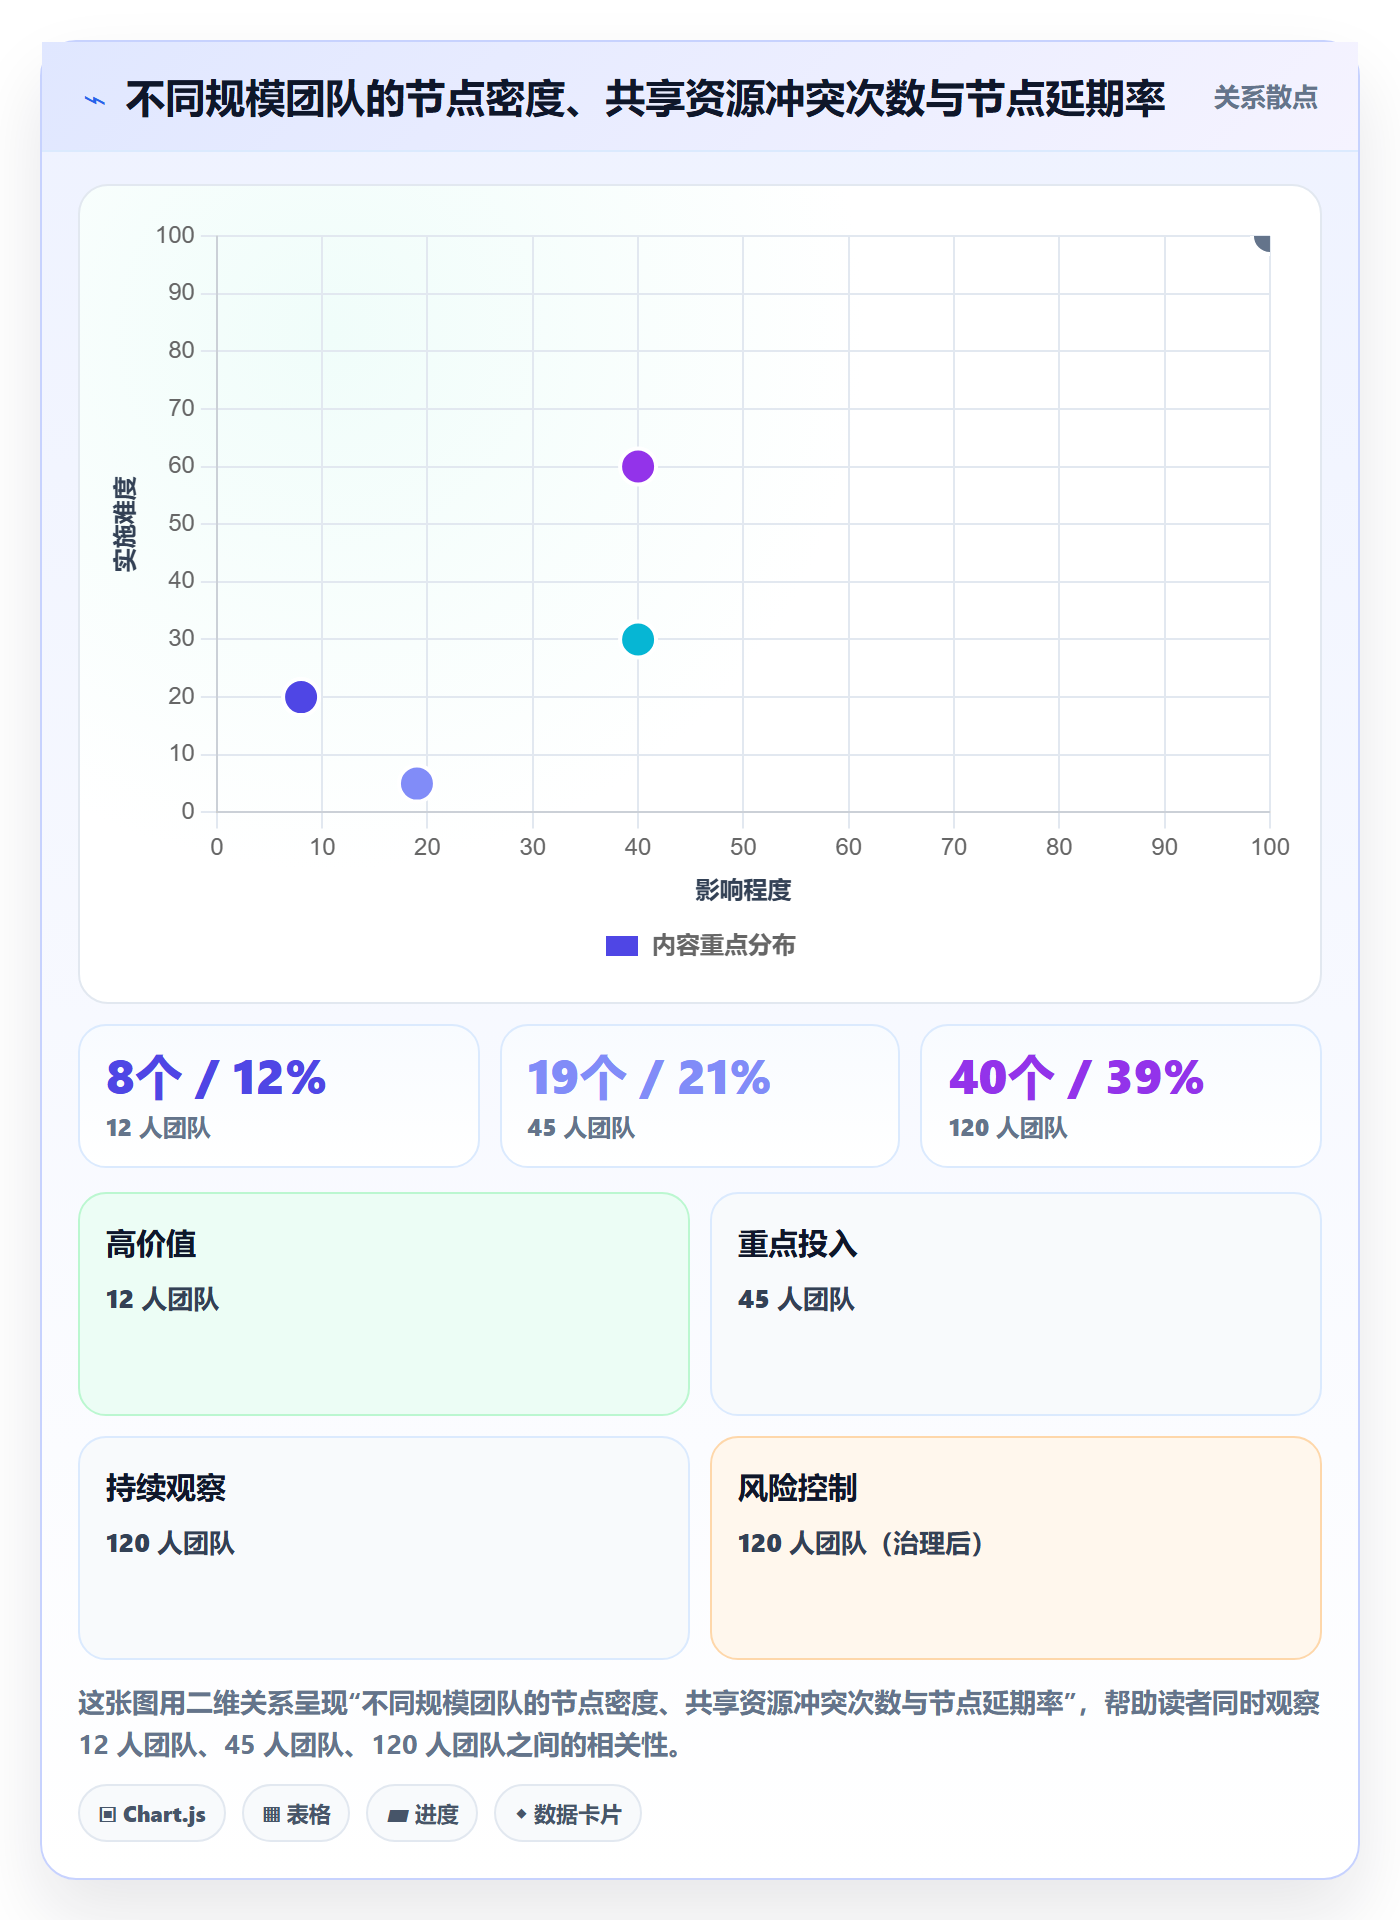Screen dimensions: 1400x1920
Task: Click the Chart.js chip's square icon
Action: pos(108,1815)
